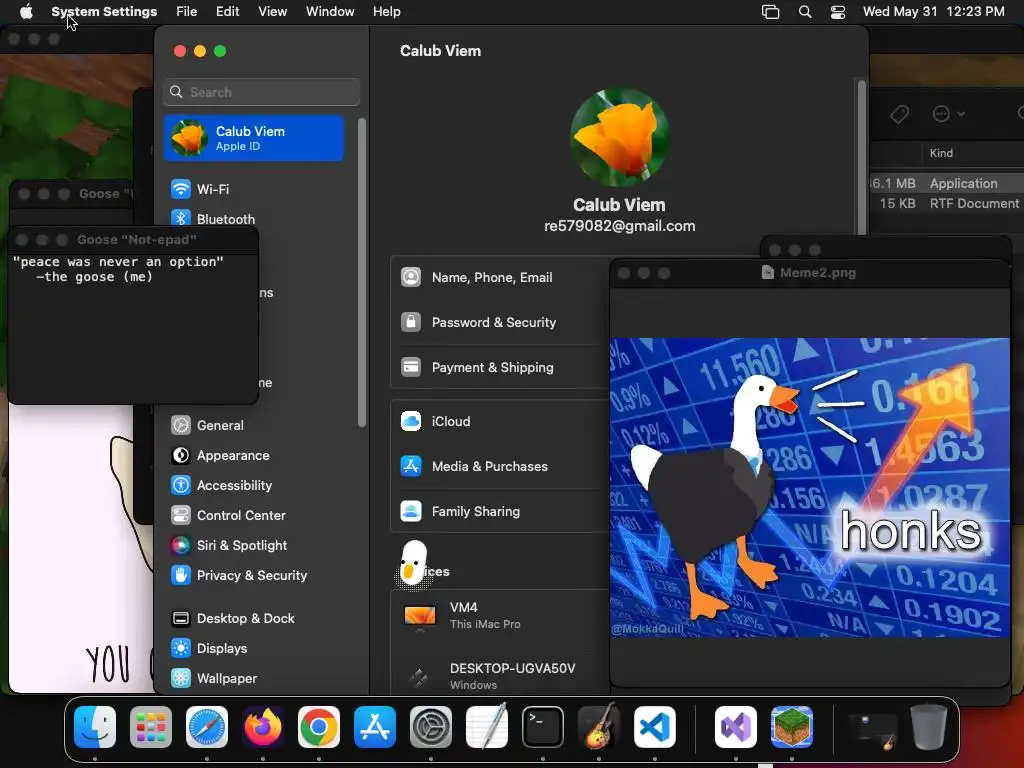Image resolution: width=1024 pixels, height=768 pixels.
Task: Click the Apple ID pane scrollbar
Action: click(861, 157)
